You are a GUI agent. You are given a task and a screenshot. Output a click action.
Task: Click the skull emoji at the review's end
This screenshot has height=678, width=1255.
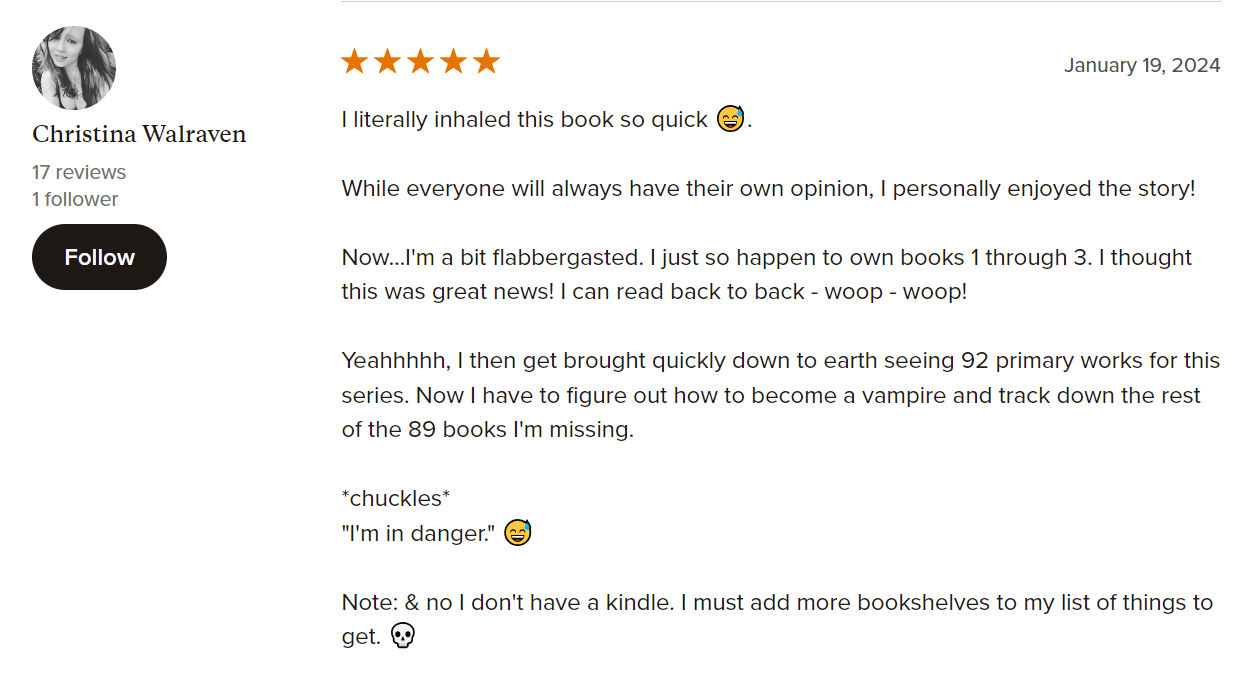402,635
